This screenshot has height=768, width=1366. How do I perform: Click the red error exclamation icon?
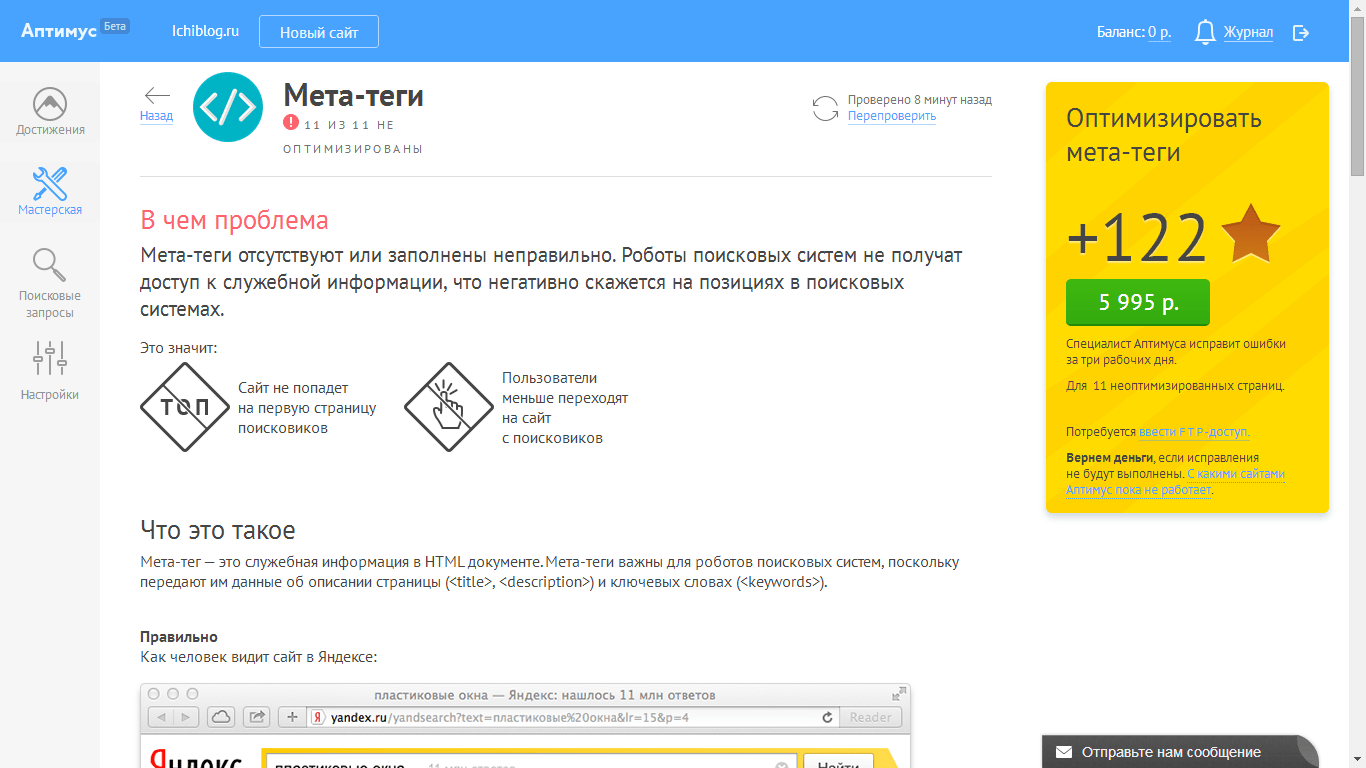pos(291,123)
